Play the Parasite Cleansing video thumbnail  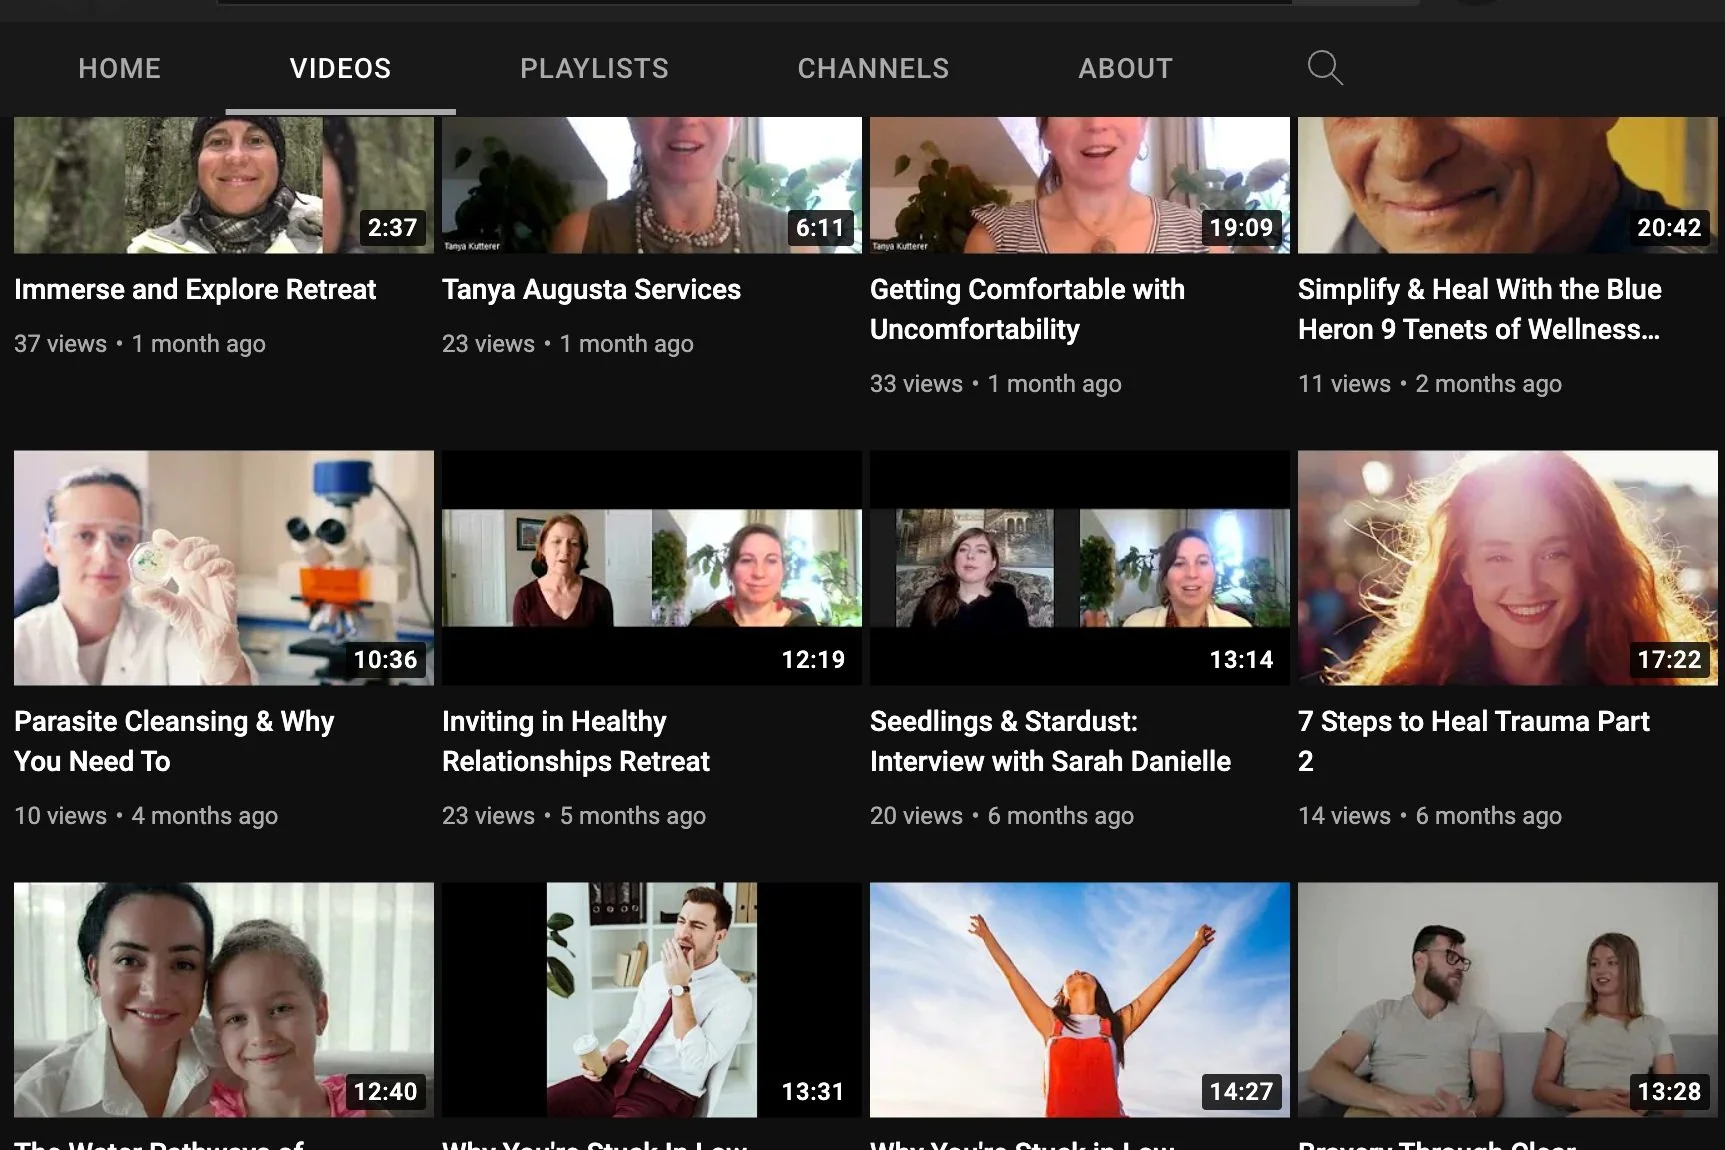tap(224, 568)
